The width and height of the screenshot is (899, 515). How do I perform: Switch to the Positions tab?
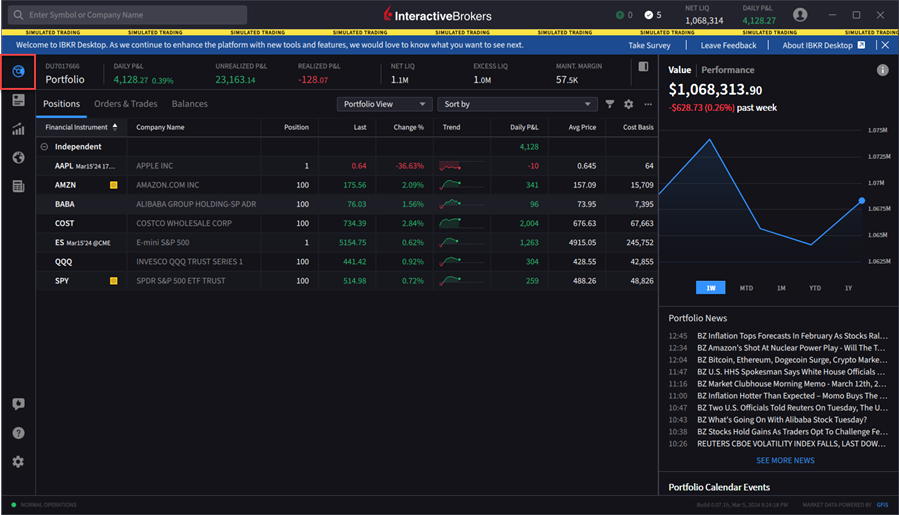tap(61, 104)
